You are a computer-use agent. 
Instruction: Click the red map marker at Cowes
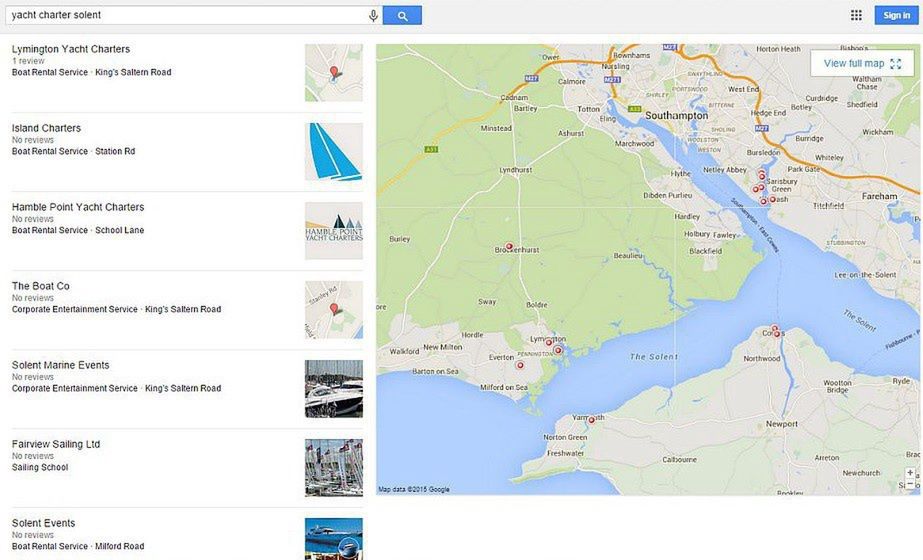coord(776,332)
